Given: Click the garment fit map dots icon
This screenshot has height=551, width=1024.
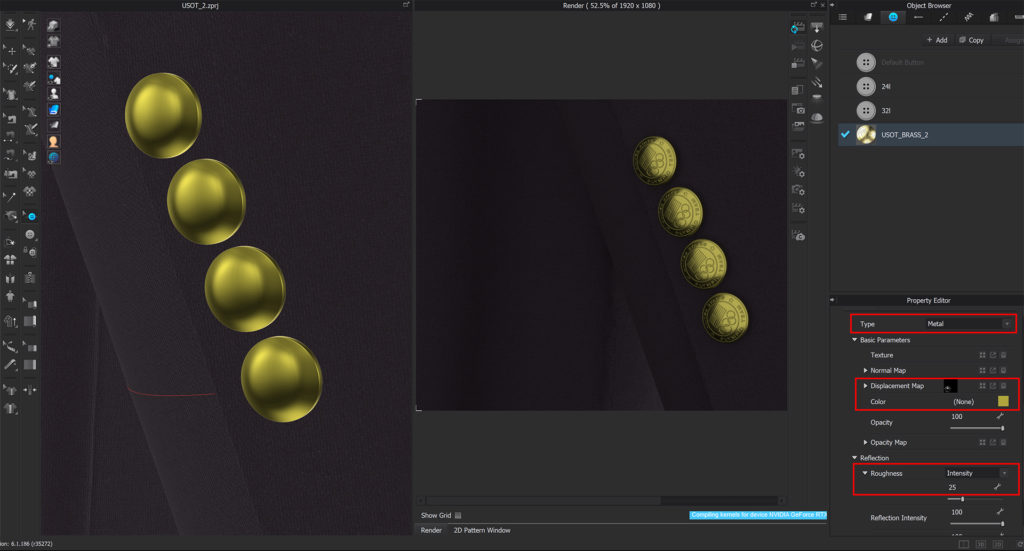Looking at the screenshot, I should tap(54, 79).
